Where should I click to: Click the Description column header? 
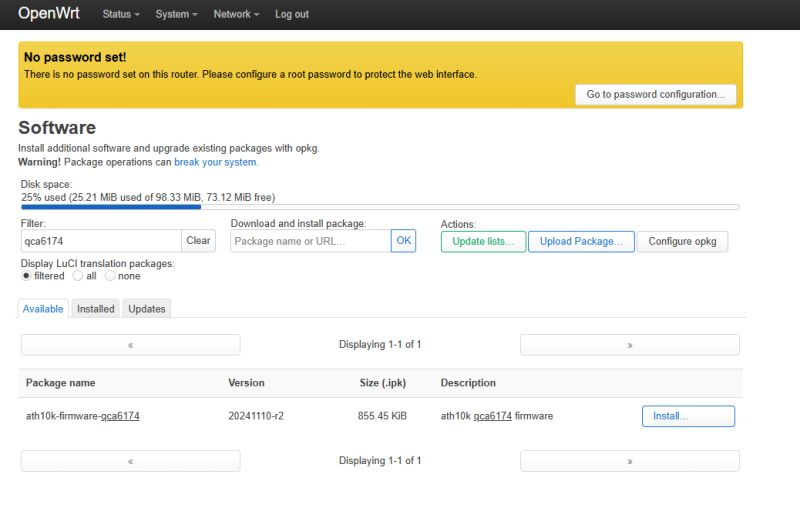point(468,383)
